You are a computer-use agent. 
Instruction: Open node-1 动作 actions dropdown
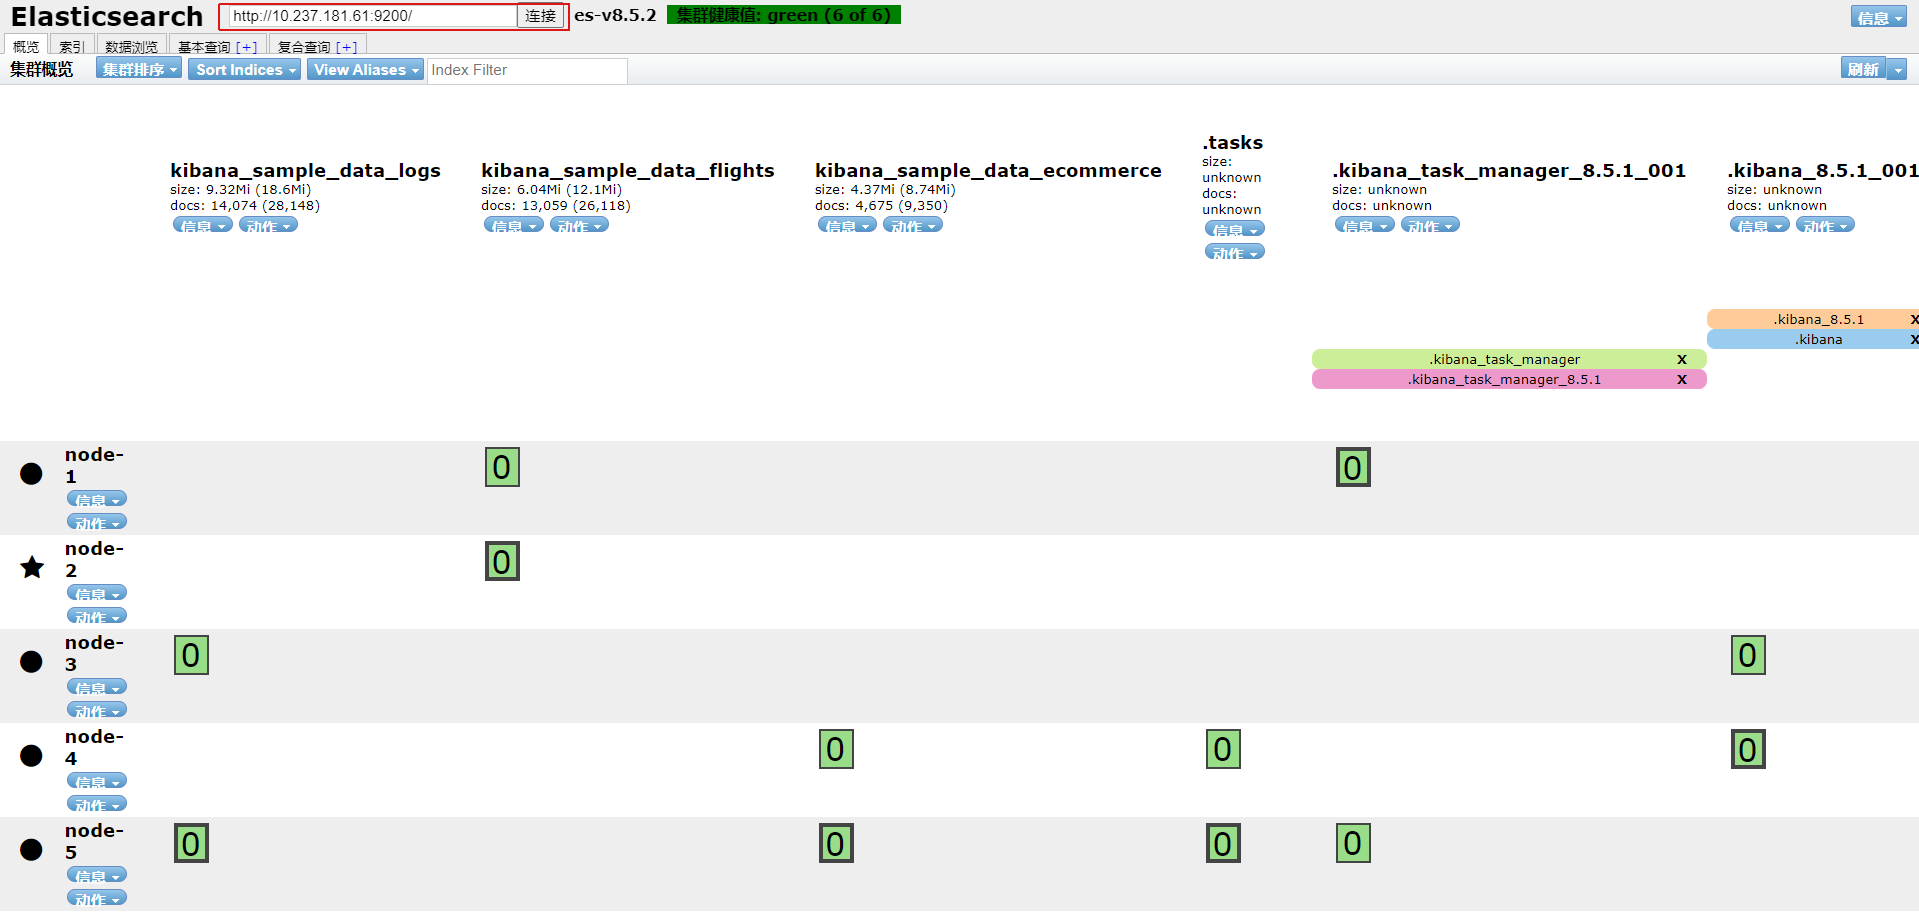97,522
